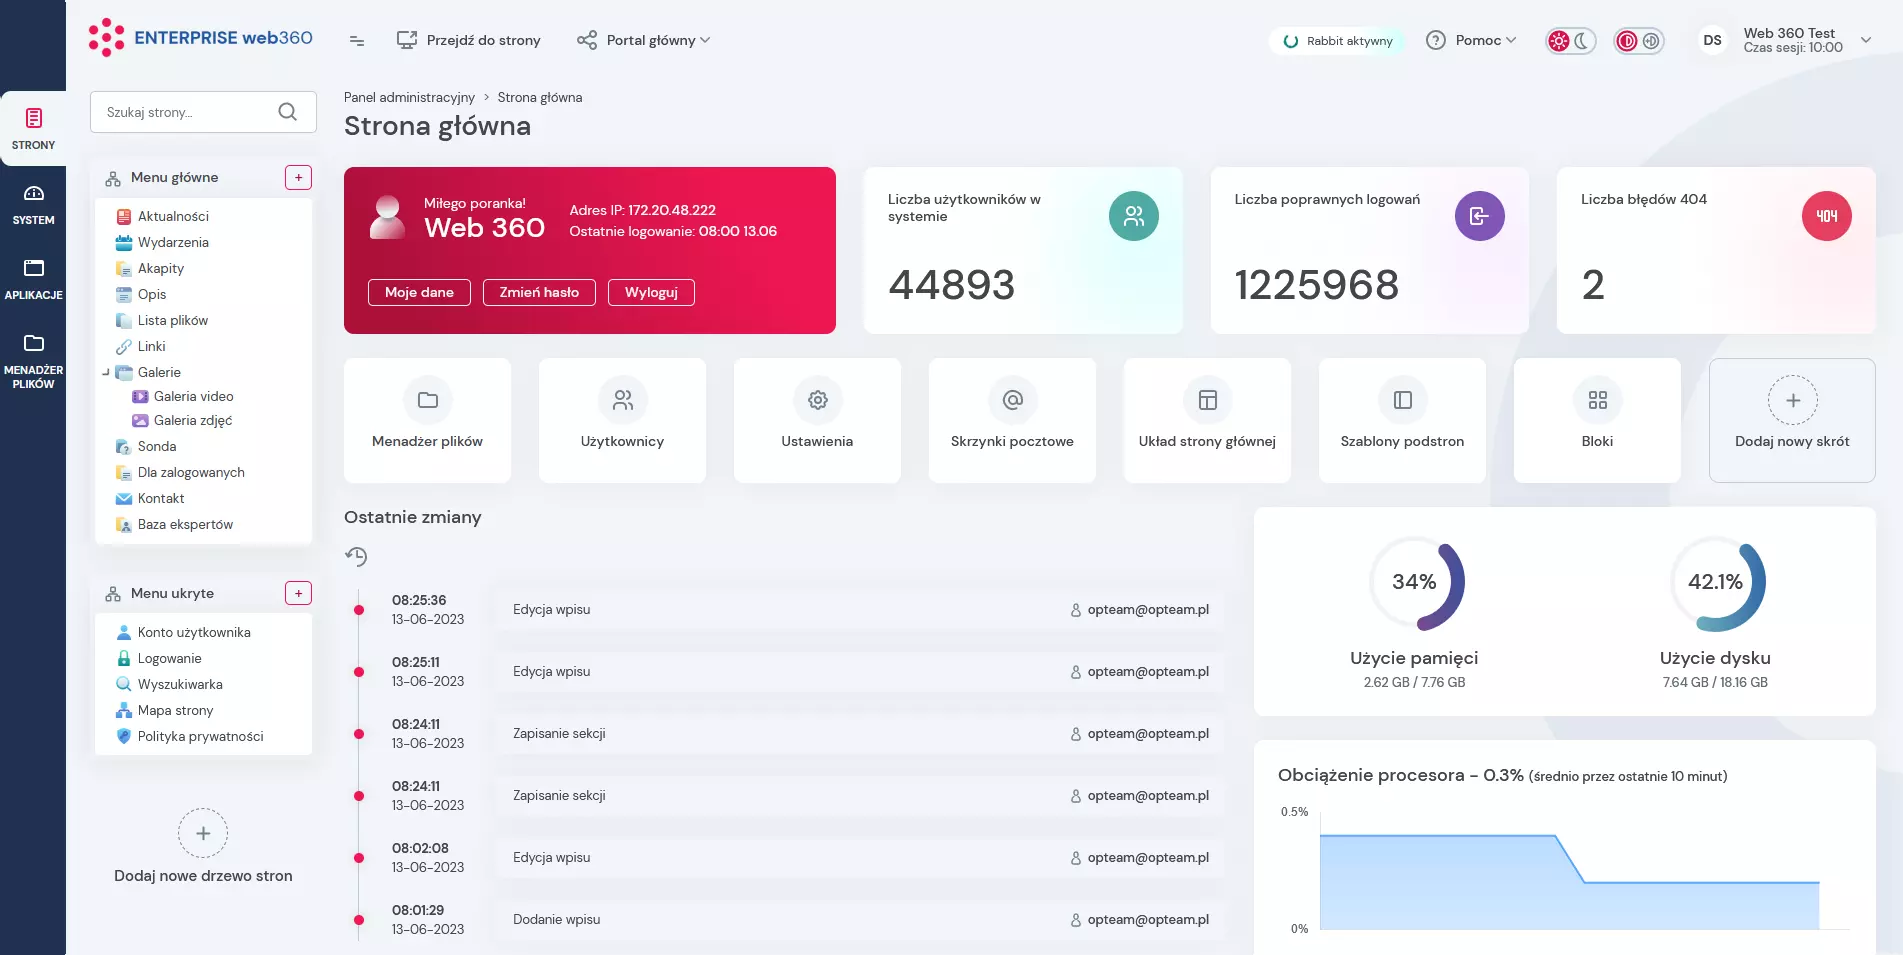Click the Użycie pamięci 34% gauge
This screenshot has width=1903, height=955.
pyautogui.click(x=1415, y=583)
